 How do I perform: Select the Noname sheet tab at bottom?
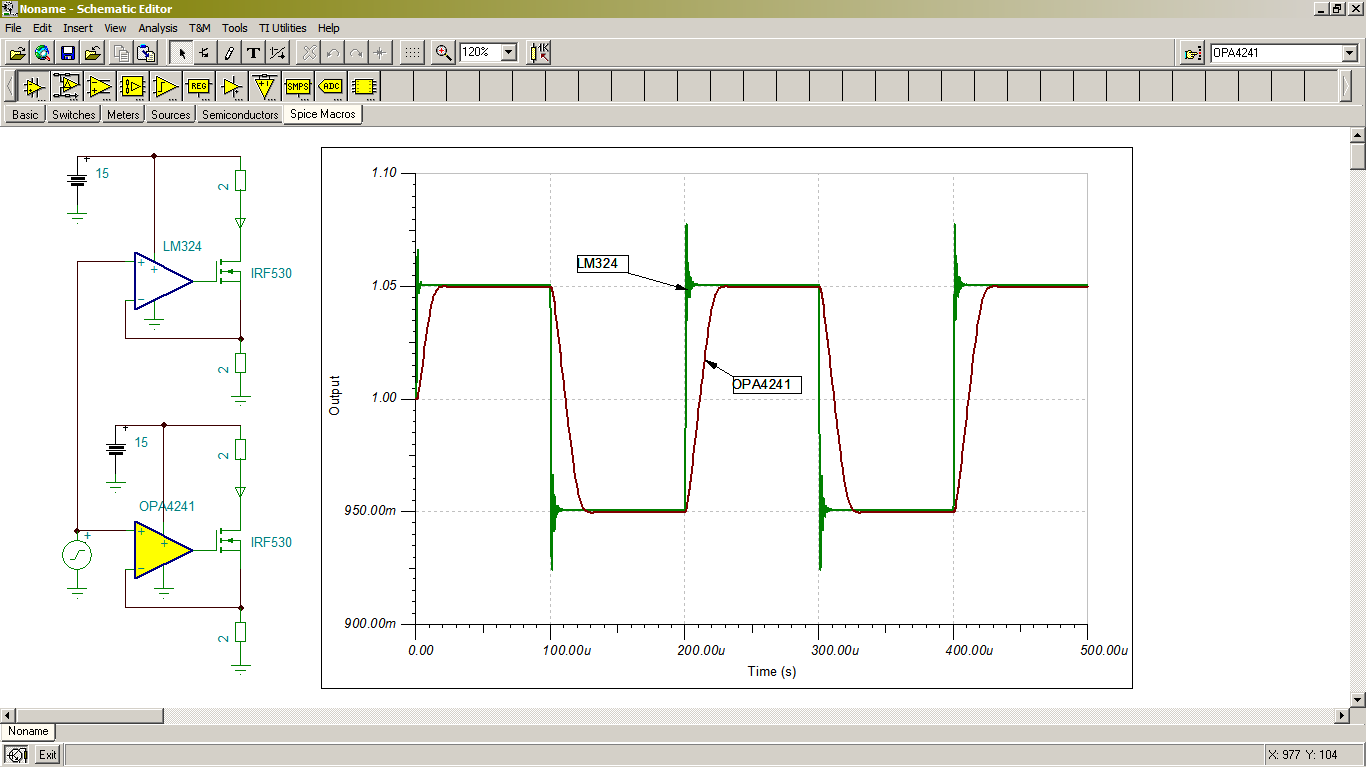coord(28,731)
